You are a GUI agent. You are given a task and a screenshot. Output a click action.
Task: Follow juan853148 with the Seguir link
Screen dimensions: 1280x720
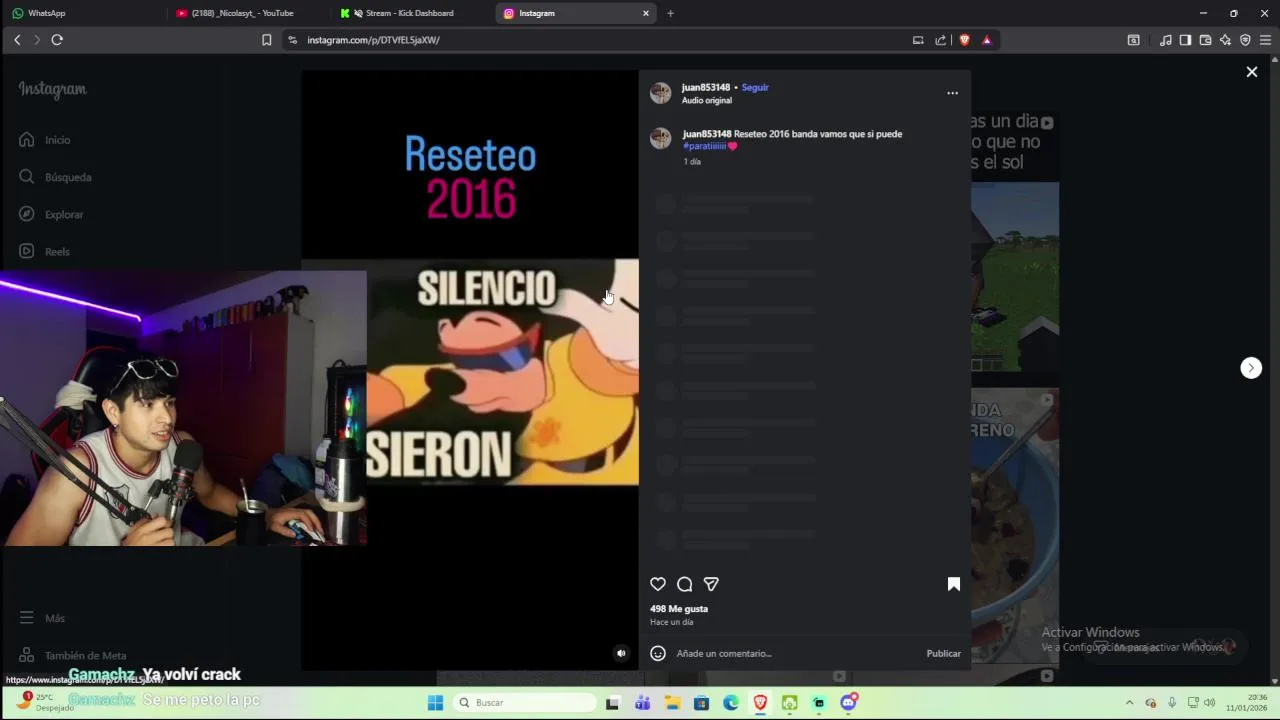tap(755, 87)
